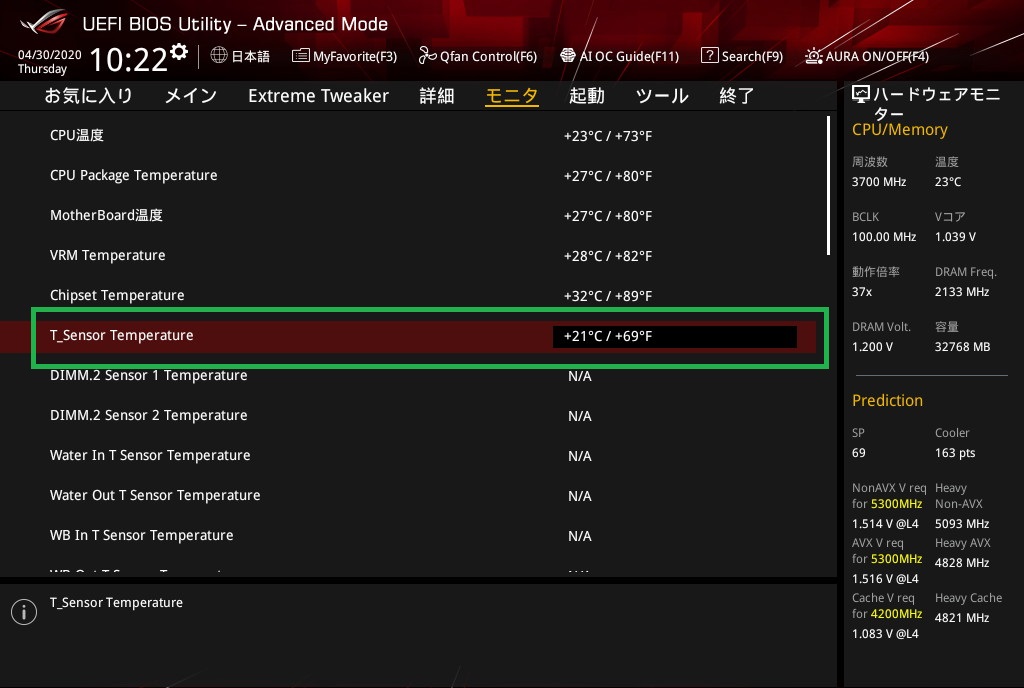Click the 1.083 V @L4 Cache value
1024x688 pixels.
(885, 634)
